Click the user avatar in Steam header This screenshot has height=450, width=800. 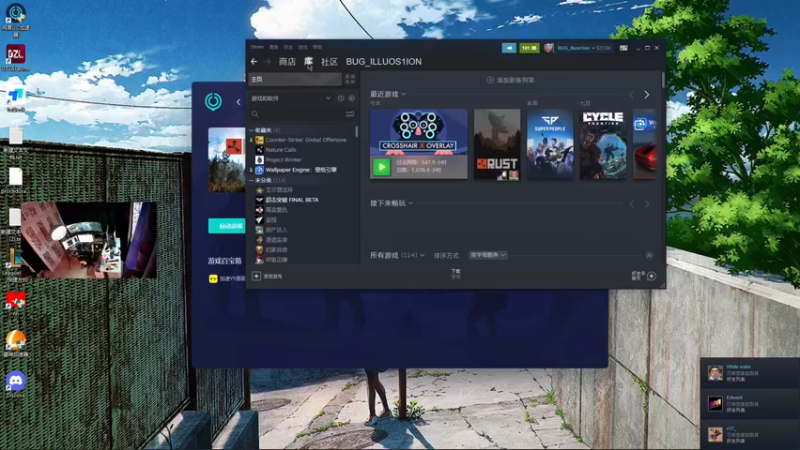548,48
